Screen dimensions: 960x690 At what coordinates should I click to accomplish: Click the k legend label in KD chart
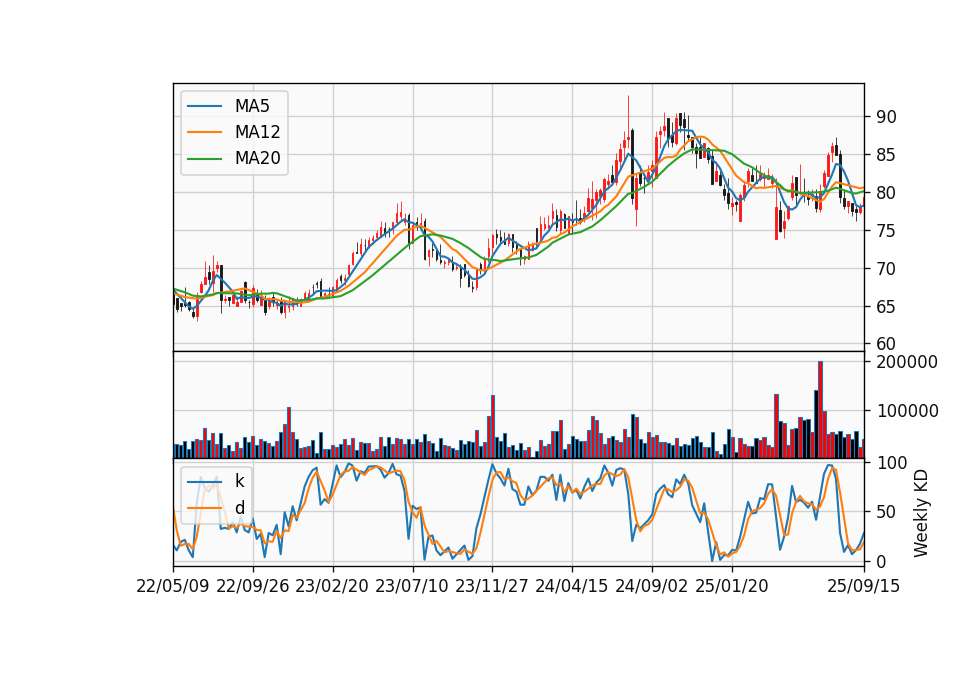(239, 481)
